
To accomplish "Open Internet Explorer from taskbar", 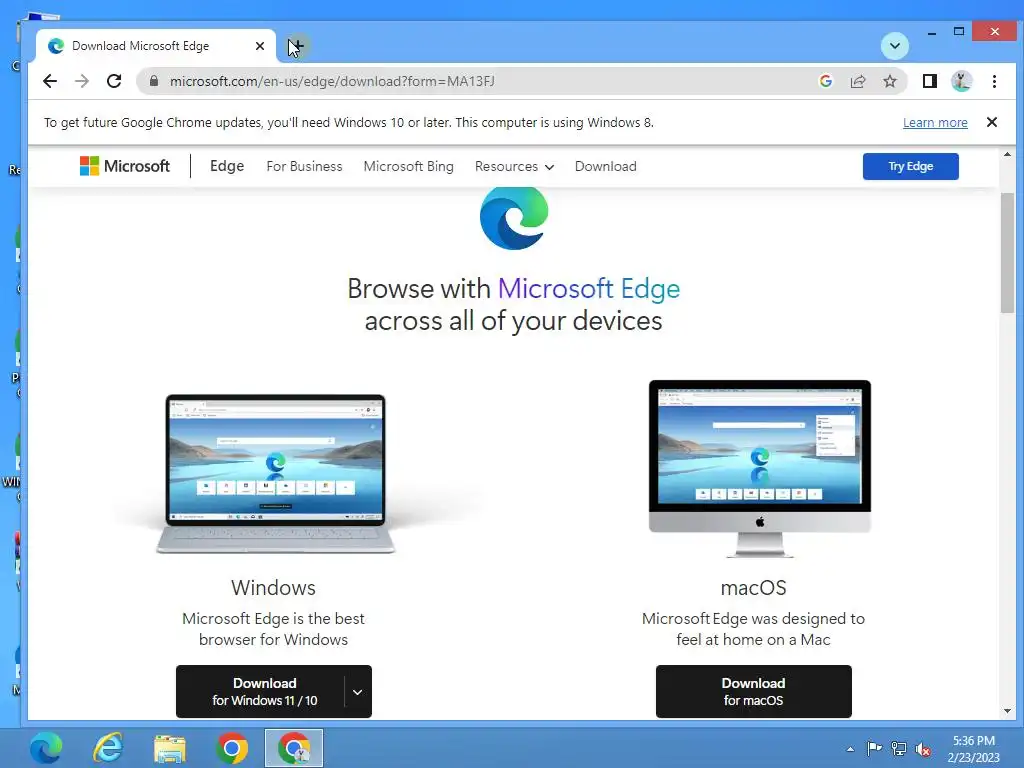I will pyautogui.click(x=108, y=748).
